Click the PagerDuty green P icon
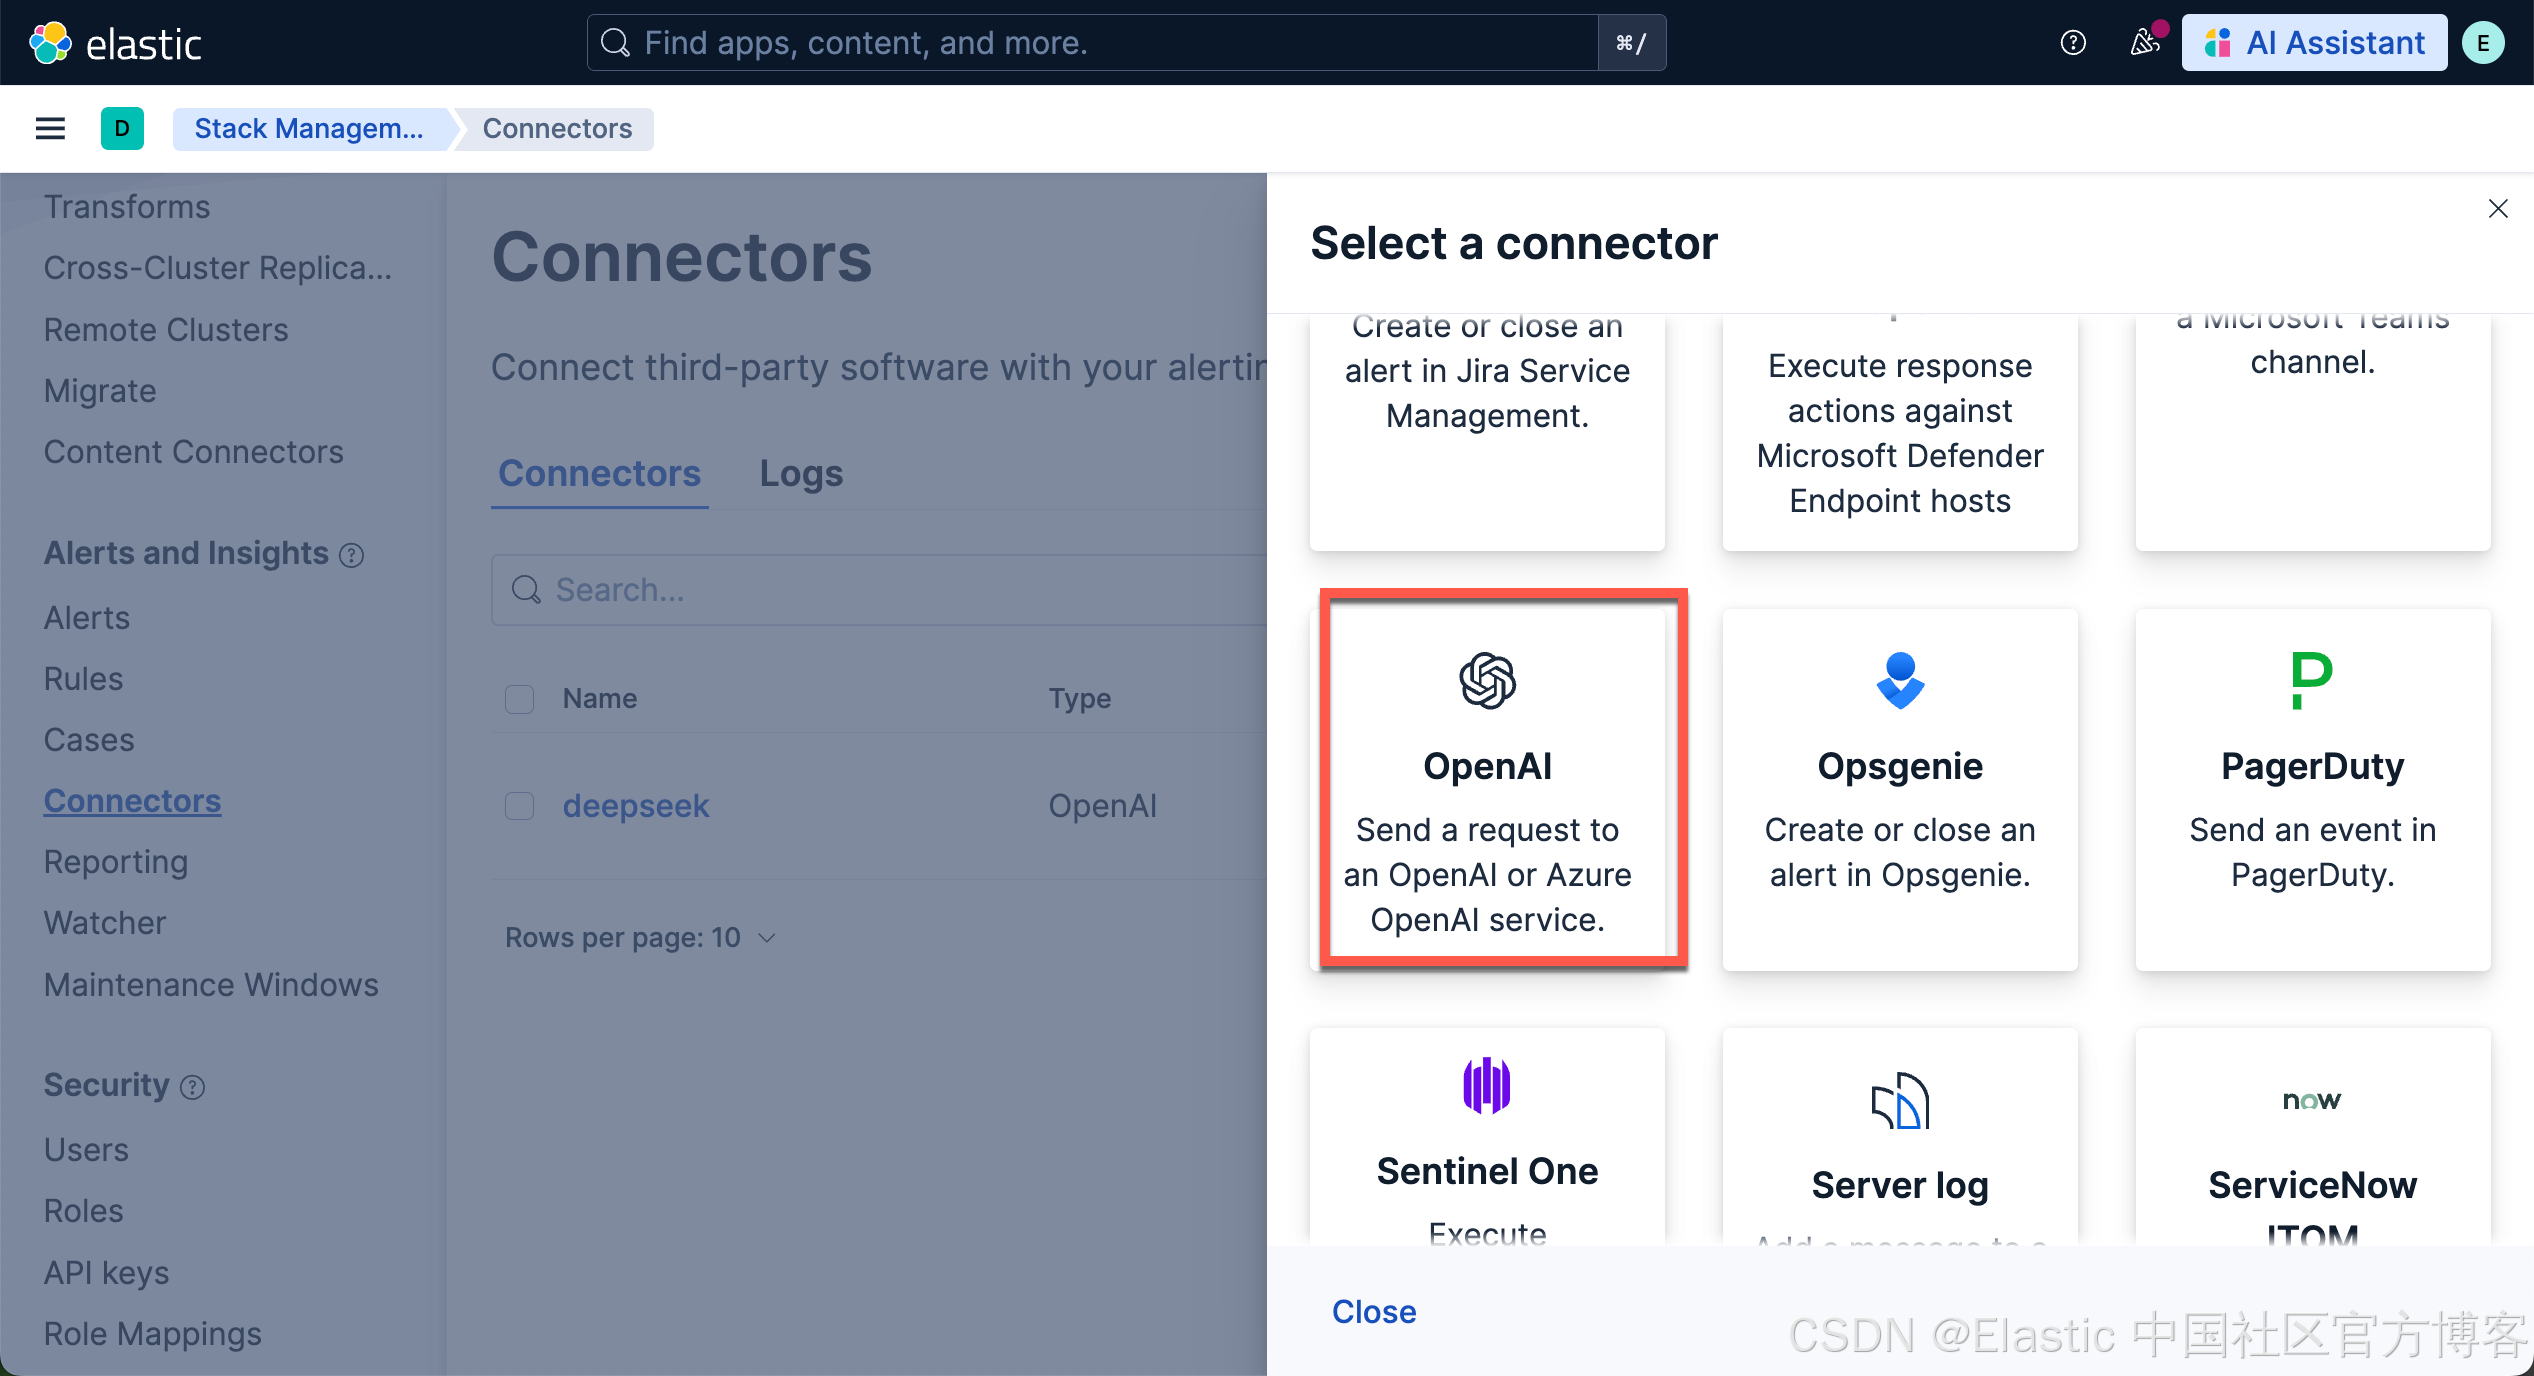Image resolution: width=2534 pixels, height=1376 pixels. (2311, 681)
